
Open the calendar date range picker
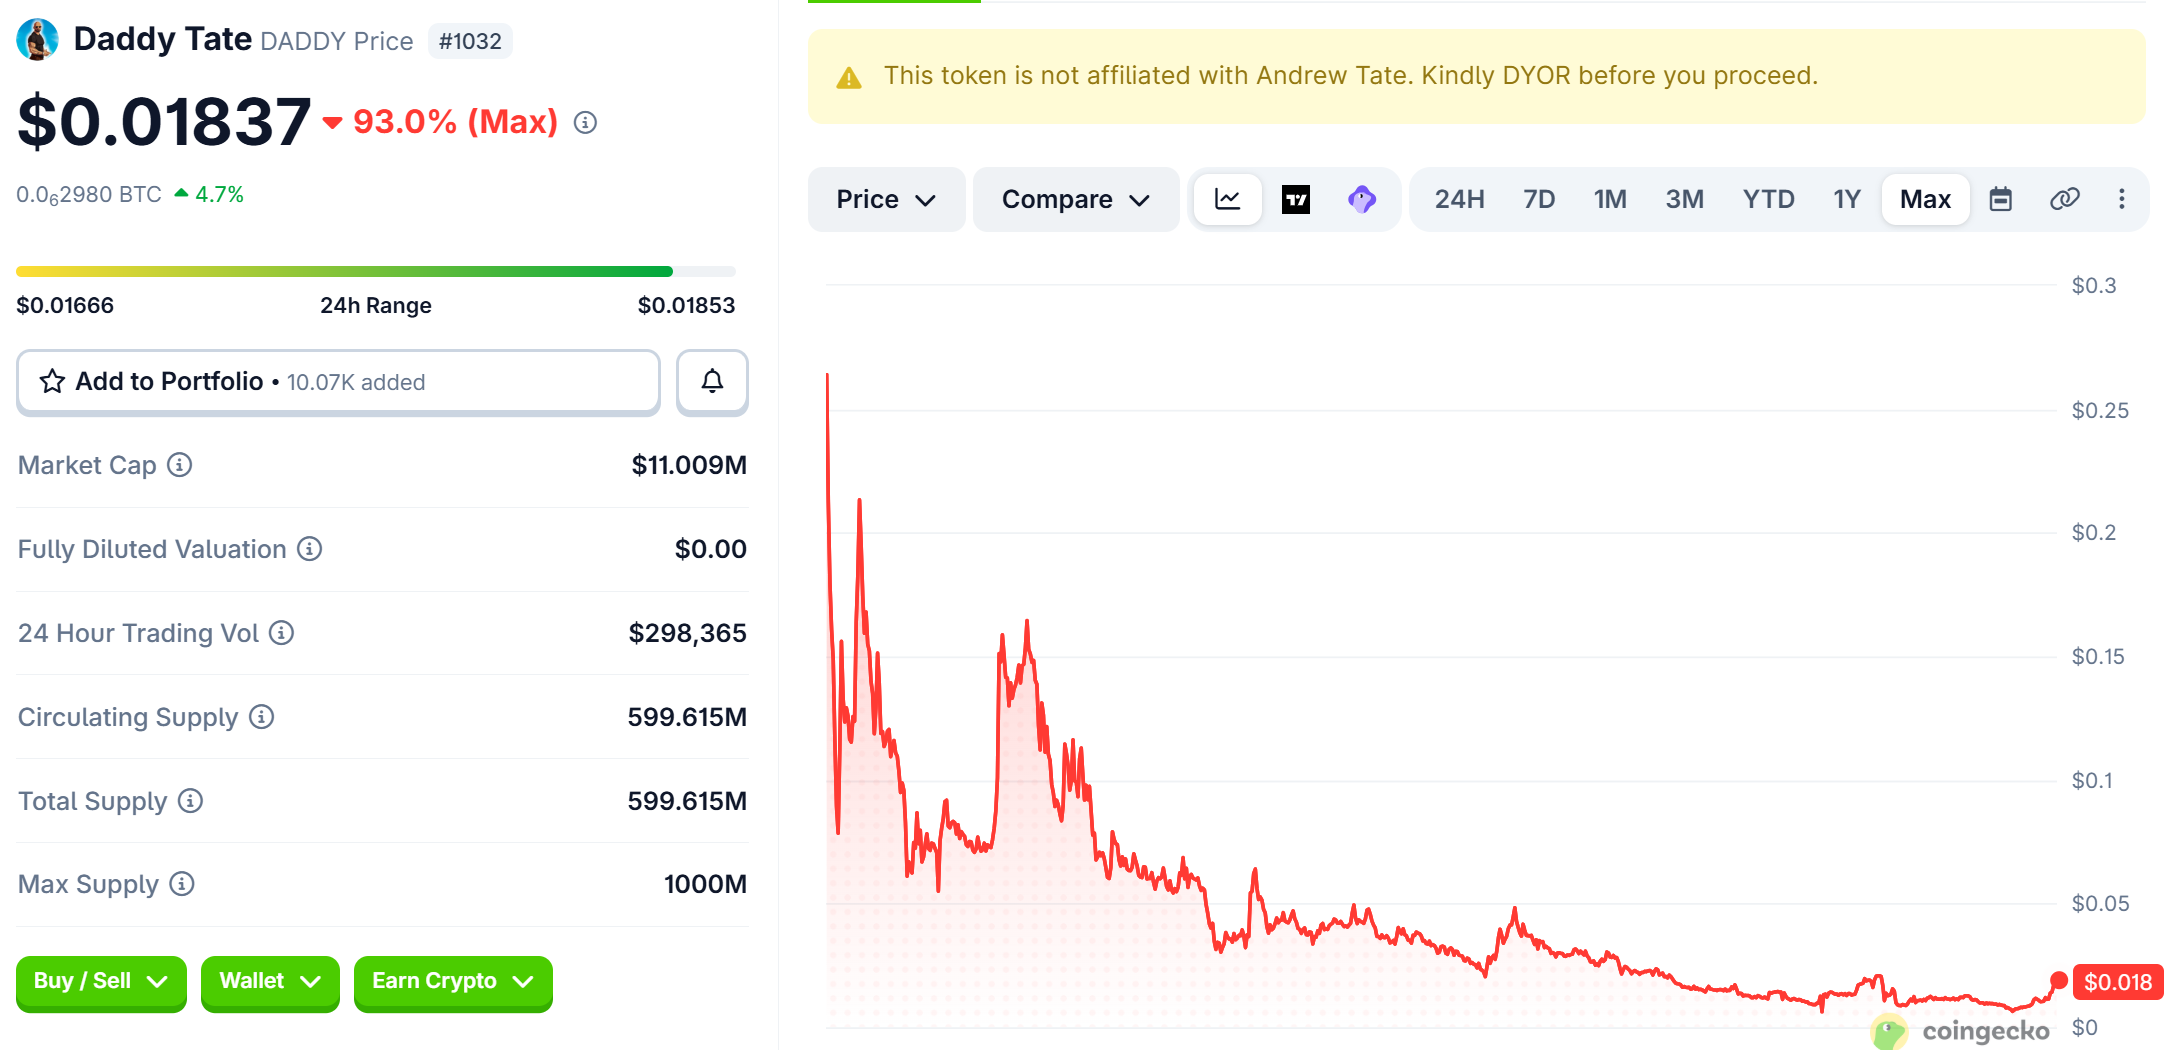coord(2000,199)
